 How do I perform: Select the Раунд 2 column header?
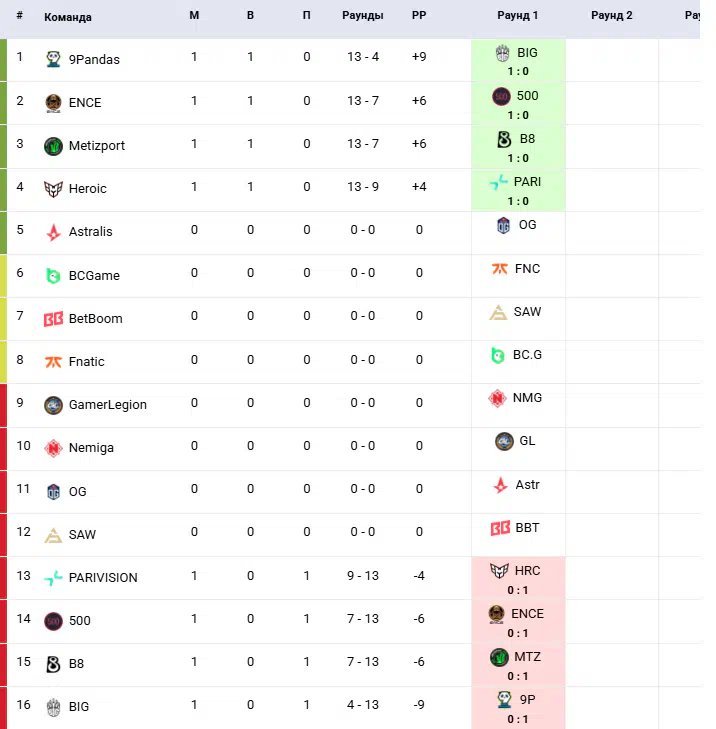pyautogui.click(x=612, y=15)
